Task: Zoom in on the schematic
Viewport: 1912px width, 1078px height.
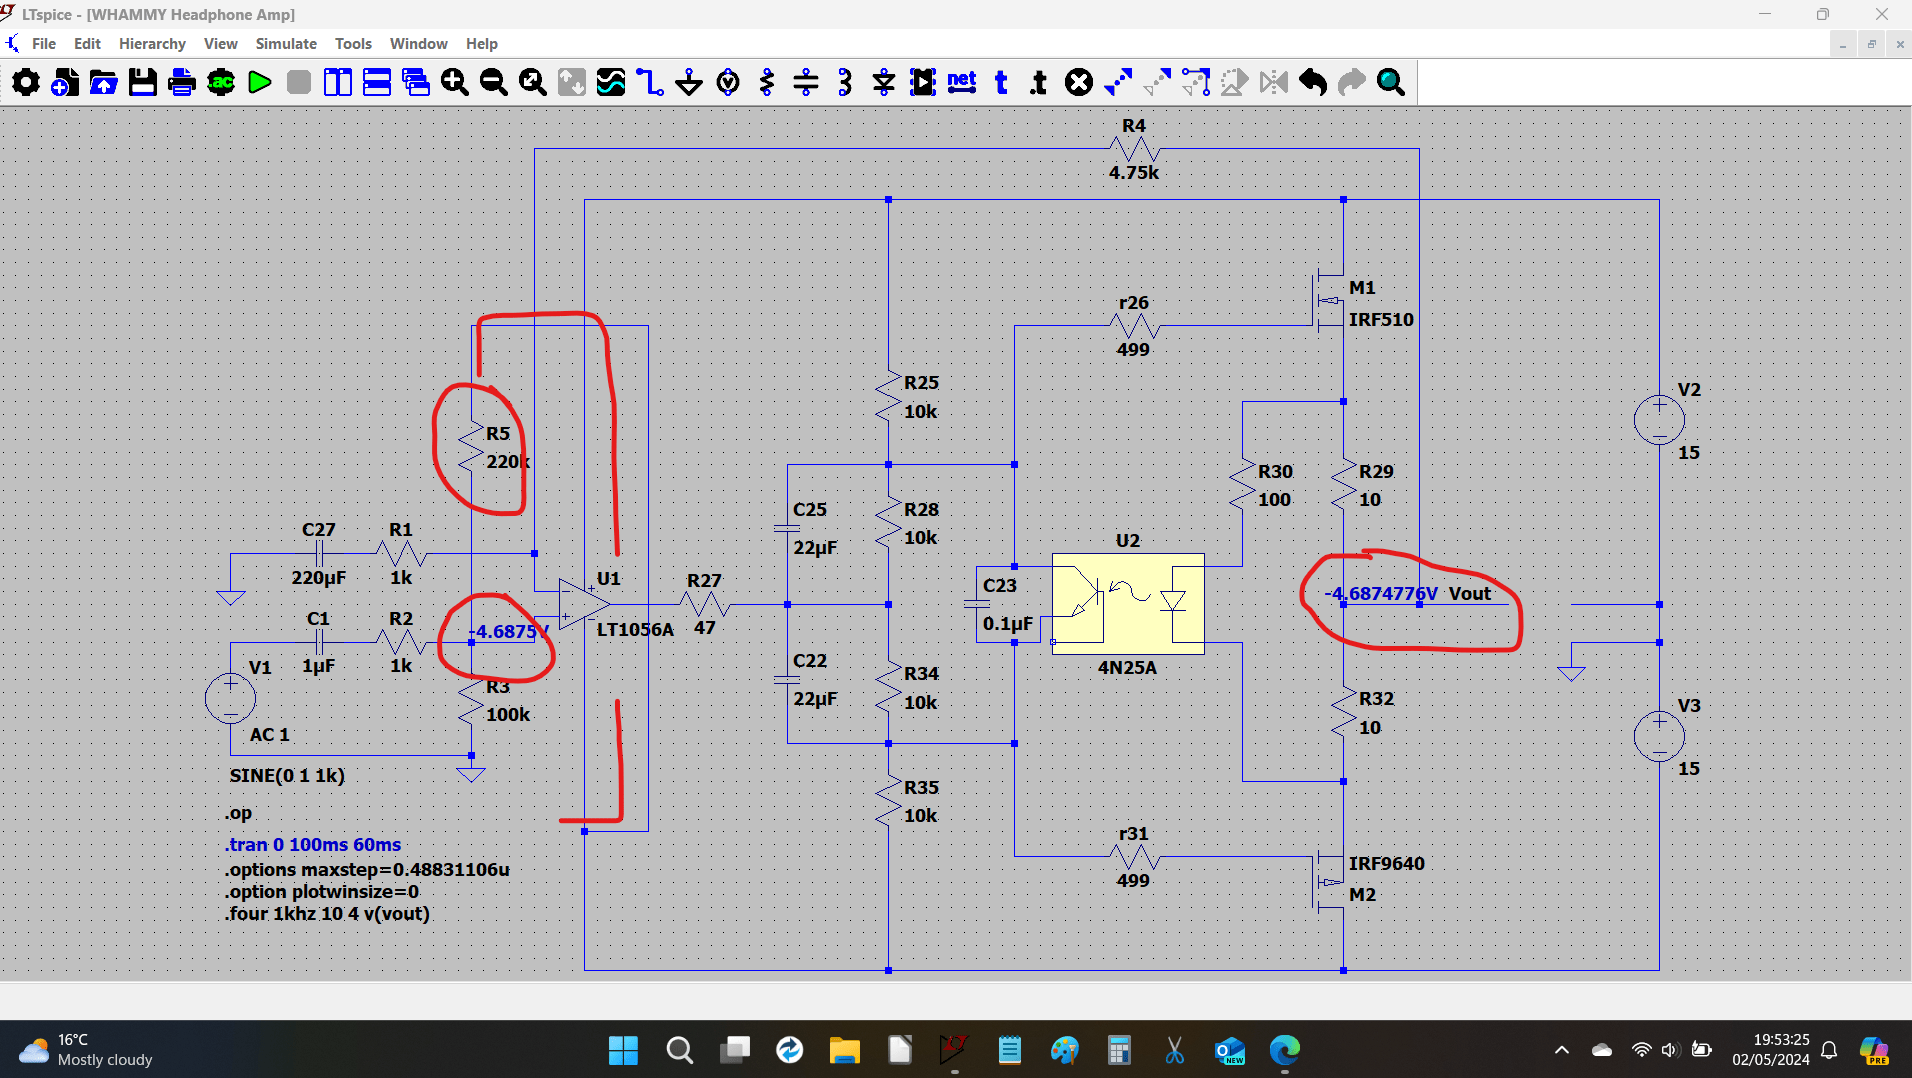Action: coord(455,82)
